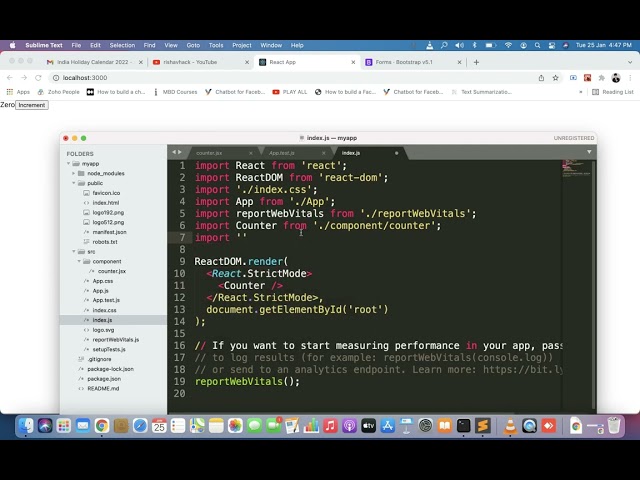
Task: Collapse the myapp folder in sidebar
Action: coord(69,164)
